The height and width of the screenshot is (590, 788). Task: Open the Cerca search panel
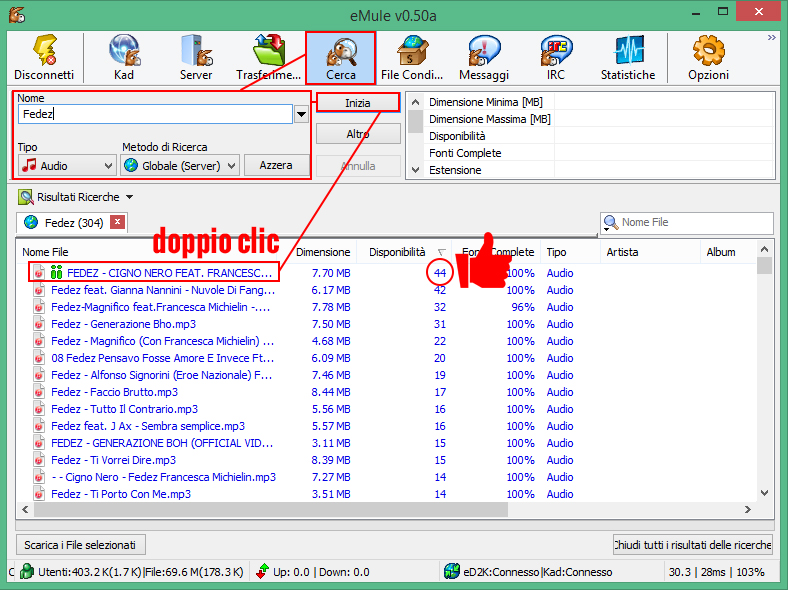(x=341, y=57)
